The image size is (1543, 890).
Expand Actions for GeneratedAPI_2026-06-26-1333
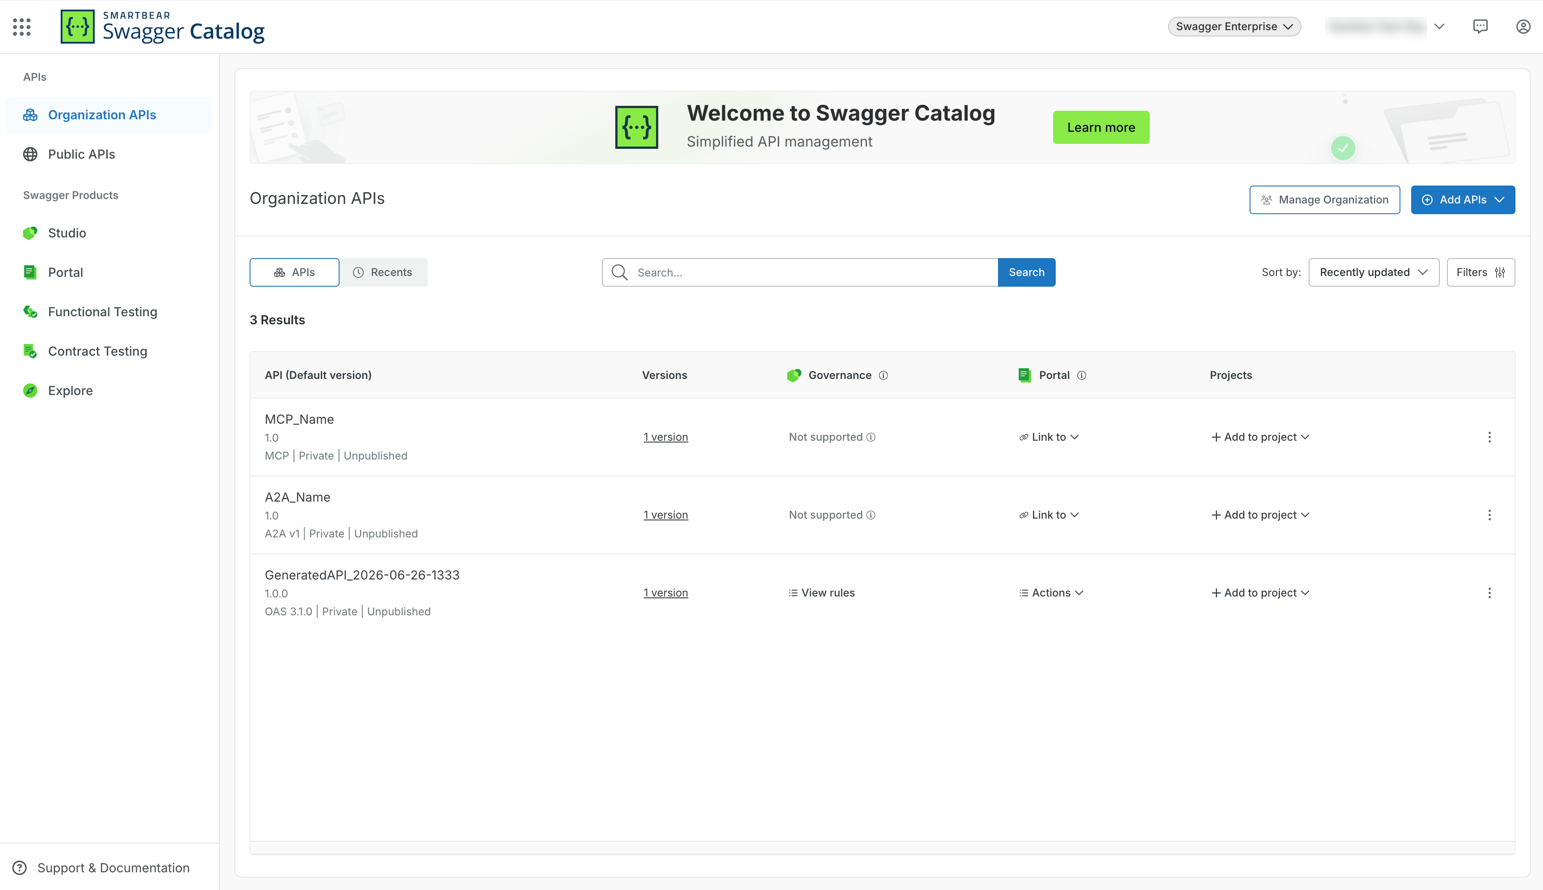[x=1051, y=593]
